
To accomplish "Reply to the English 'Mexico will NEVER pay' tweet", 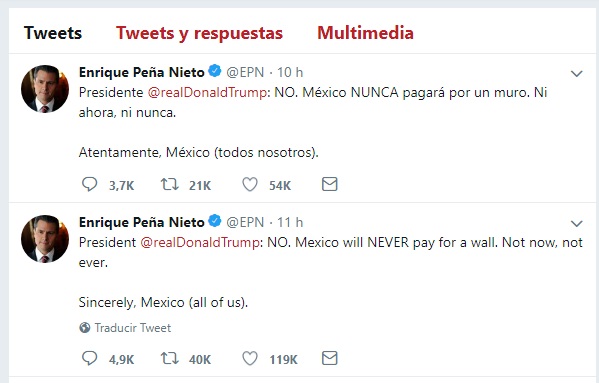I will tap(90, 359).
